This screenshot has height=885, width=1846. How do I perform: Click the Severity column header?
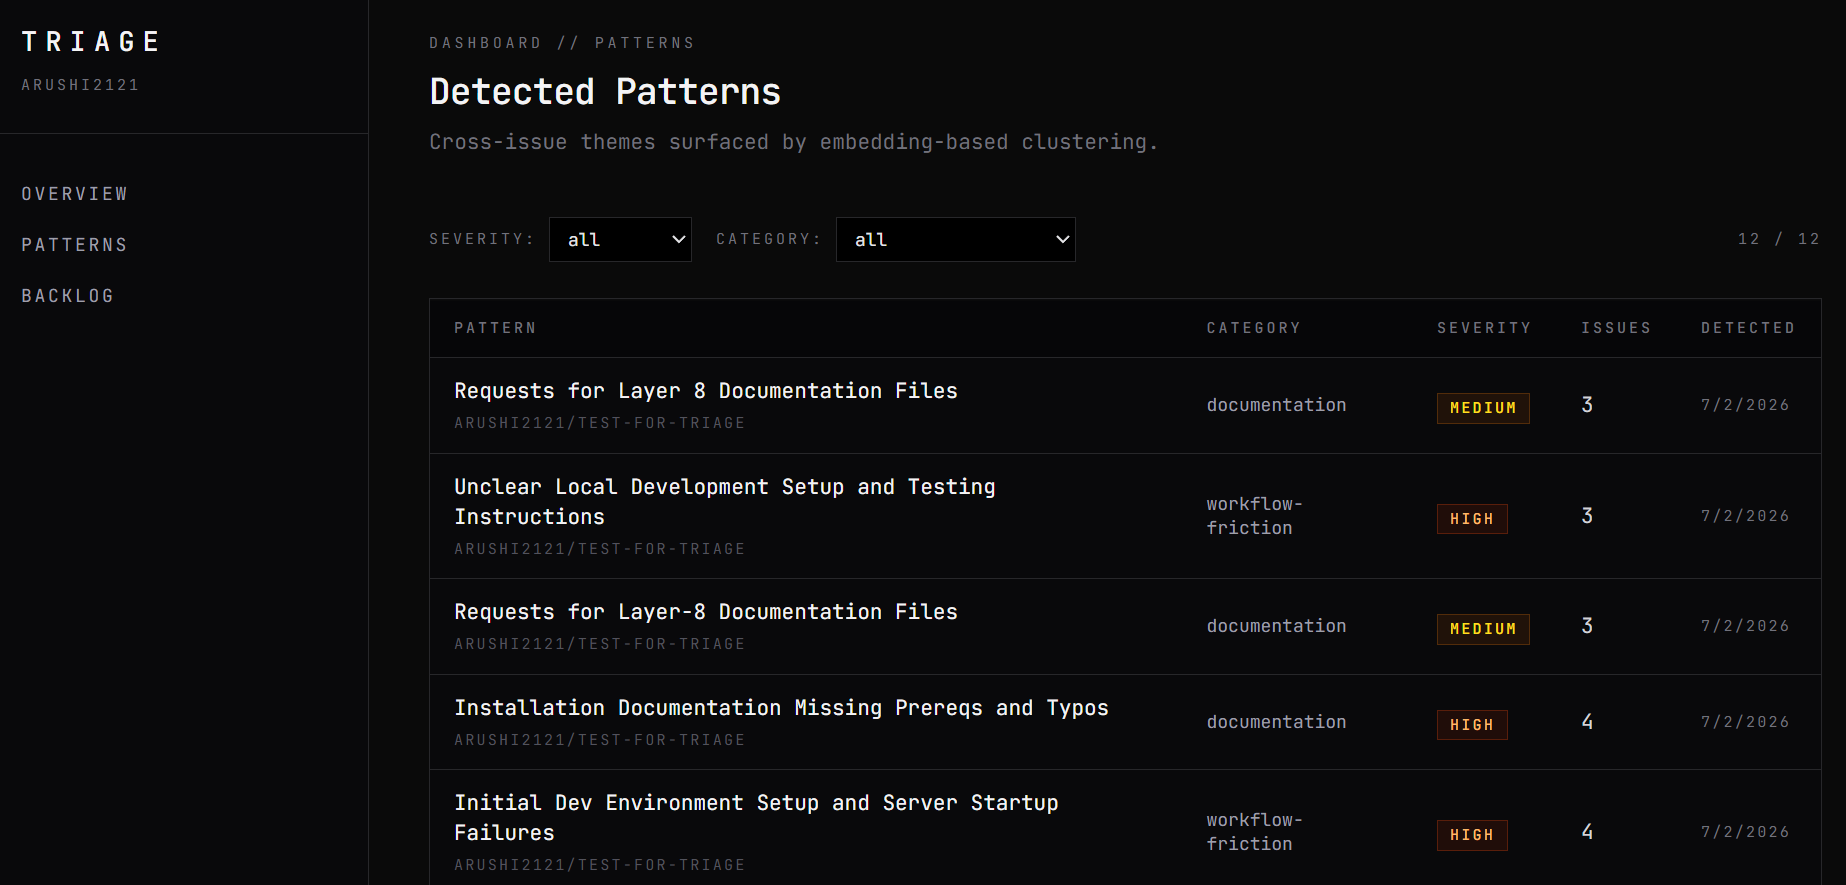tap(1484, 328)
